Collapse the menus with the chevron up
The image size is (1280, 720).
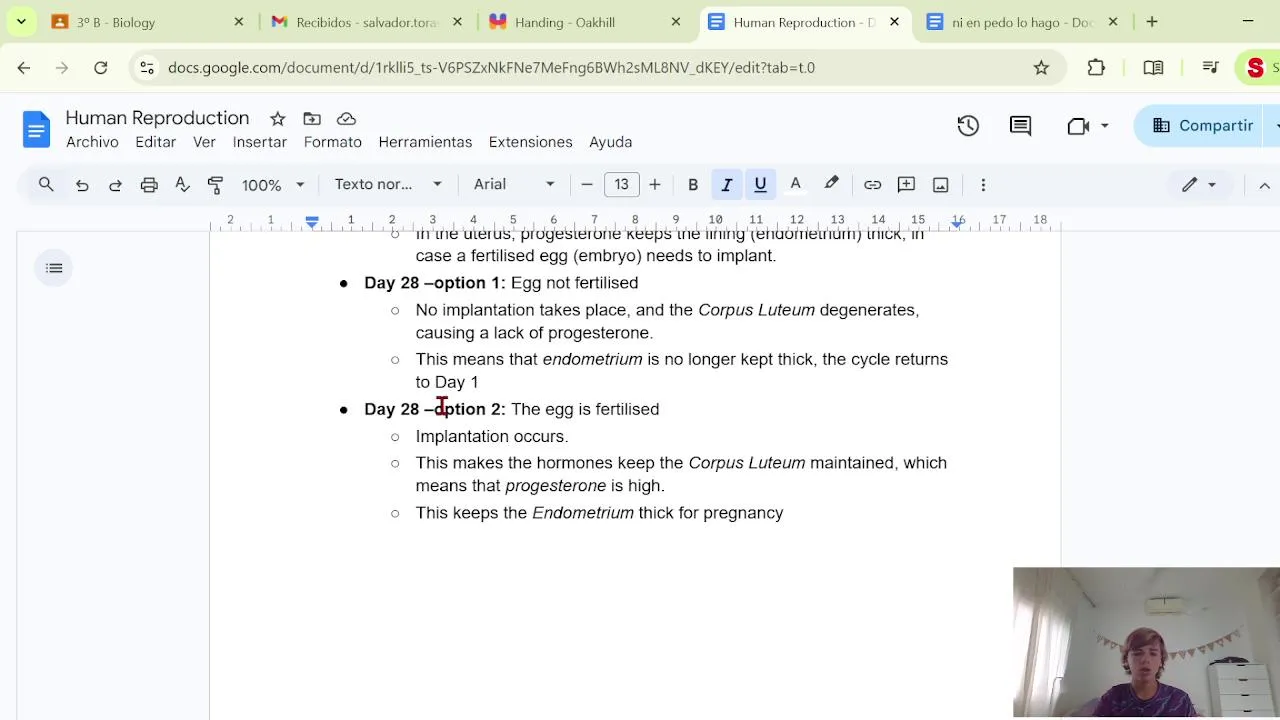click(1264, 185)
